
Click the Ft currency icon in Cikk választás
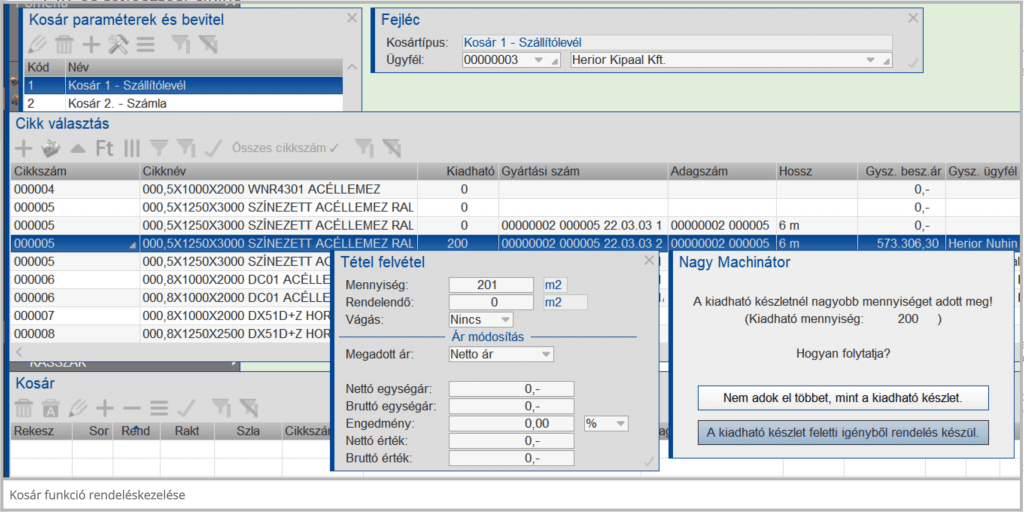[104, 149]
